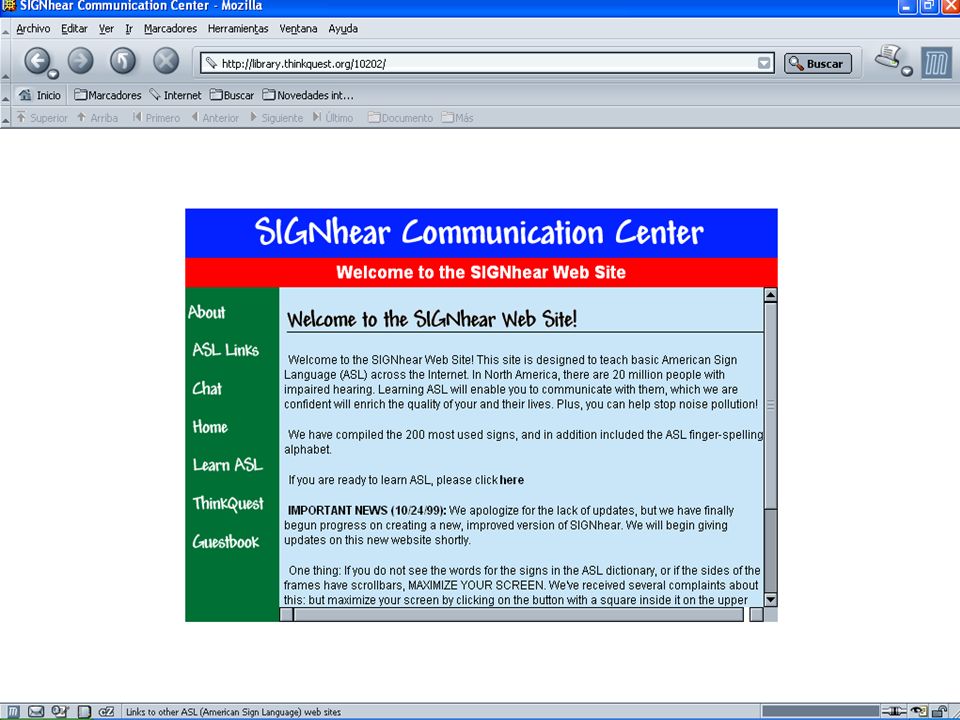Click the vertical scrollbar thumb
The width and height of the screenshot is (960, 720).
point(771,405)
